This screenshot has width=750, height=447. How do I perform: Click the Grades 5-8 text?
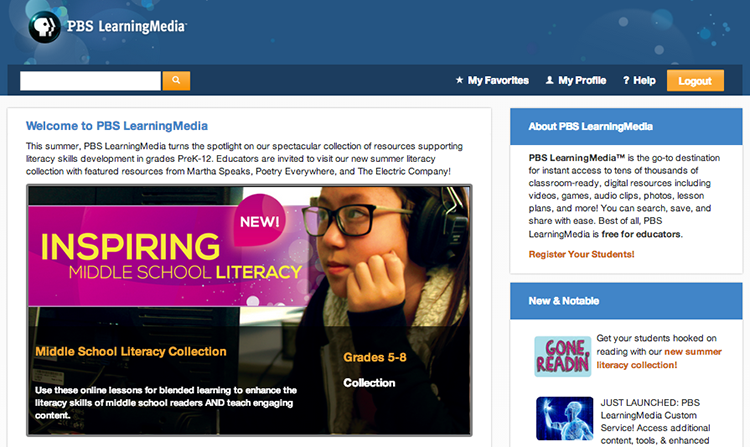click(375, 357)
